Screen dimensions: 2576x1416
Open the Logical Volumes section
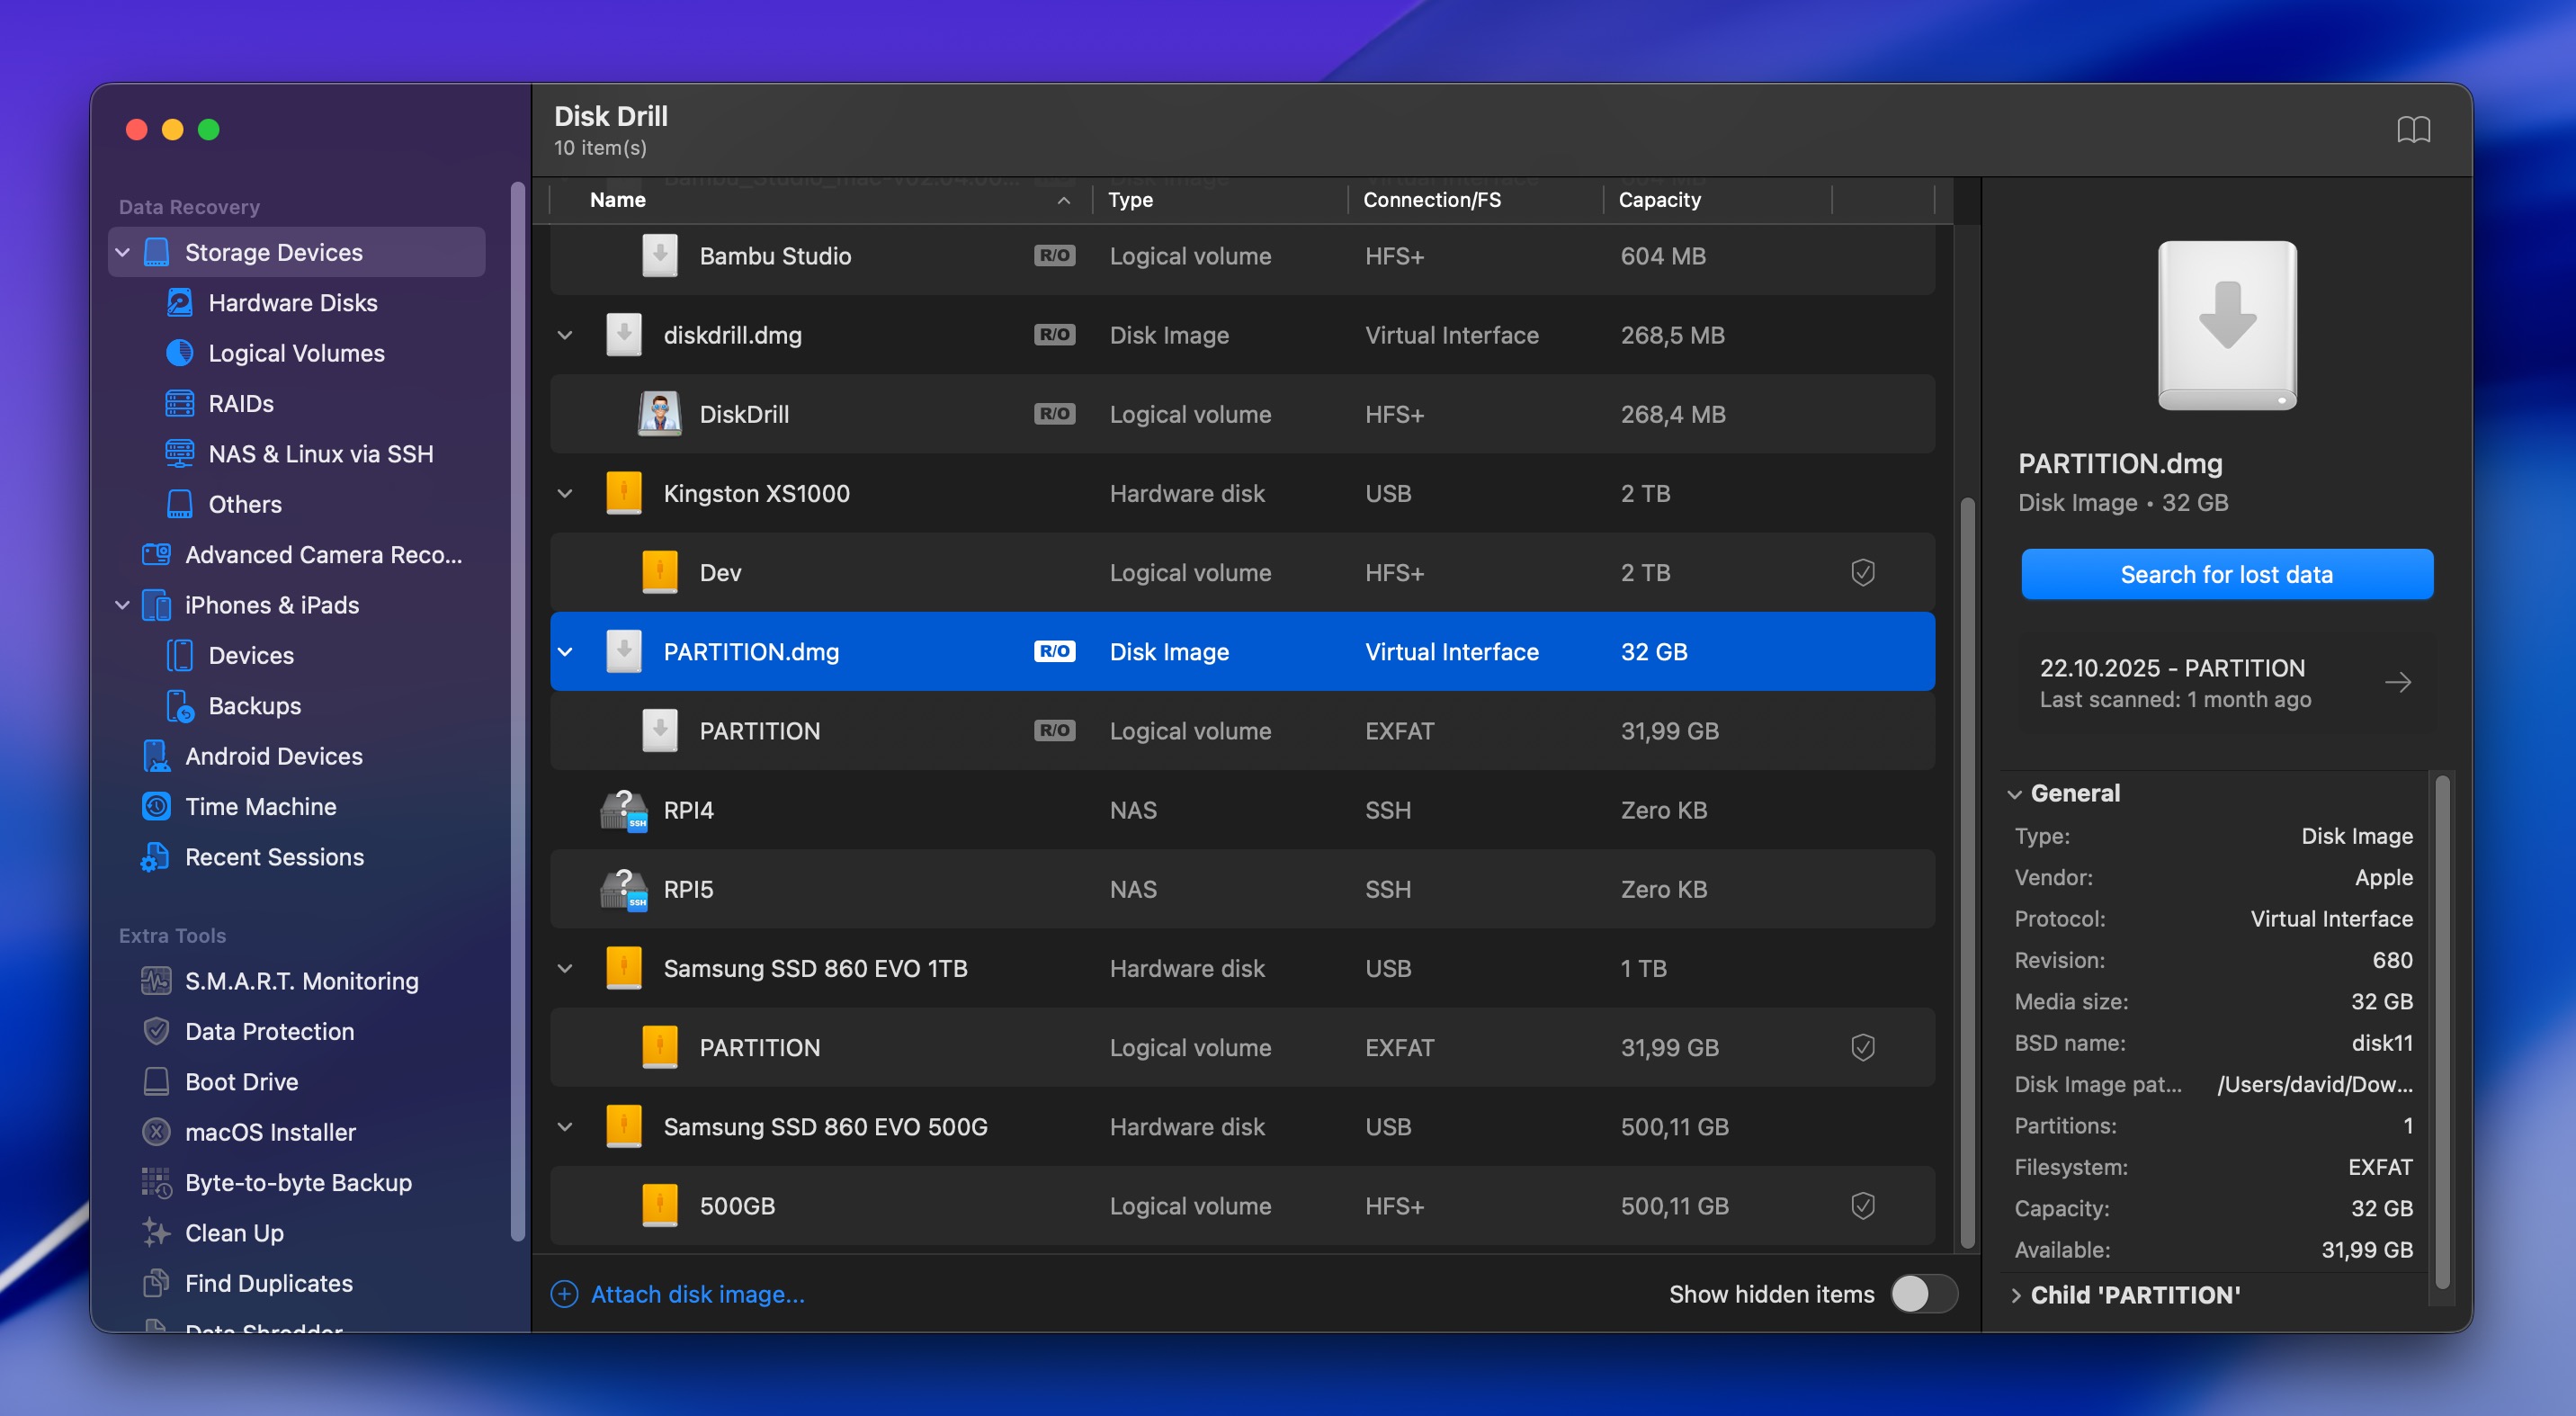296,353
